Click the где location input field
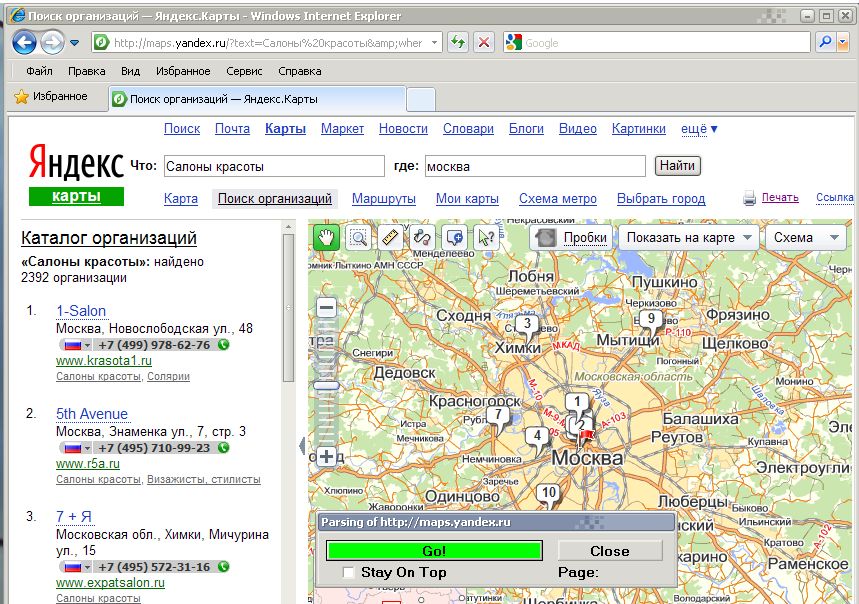The image size is (859, 604). pos(535,166)
